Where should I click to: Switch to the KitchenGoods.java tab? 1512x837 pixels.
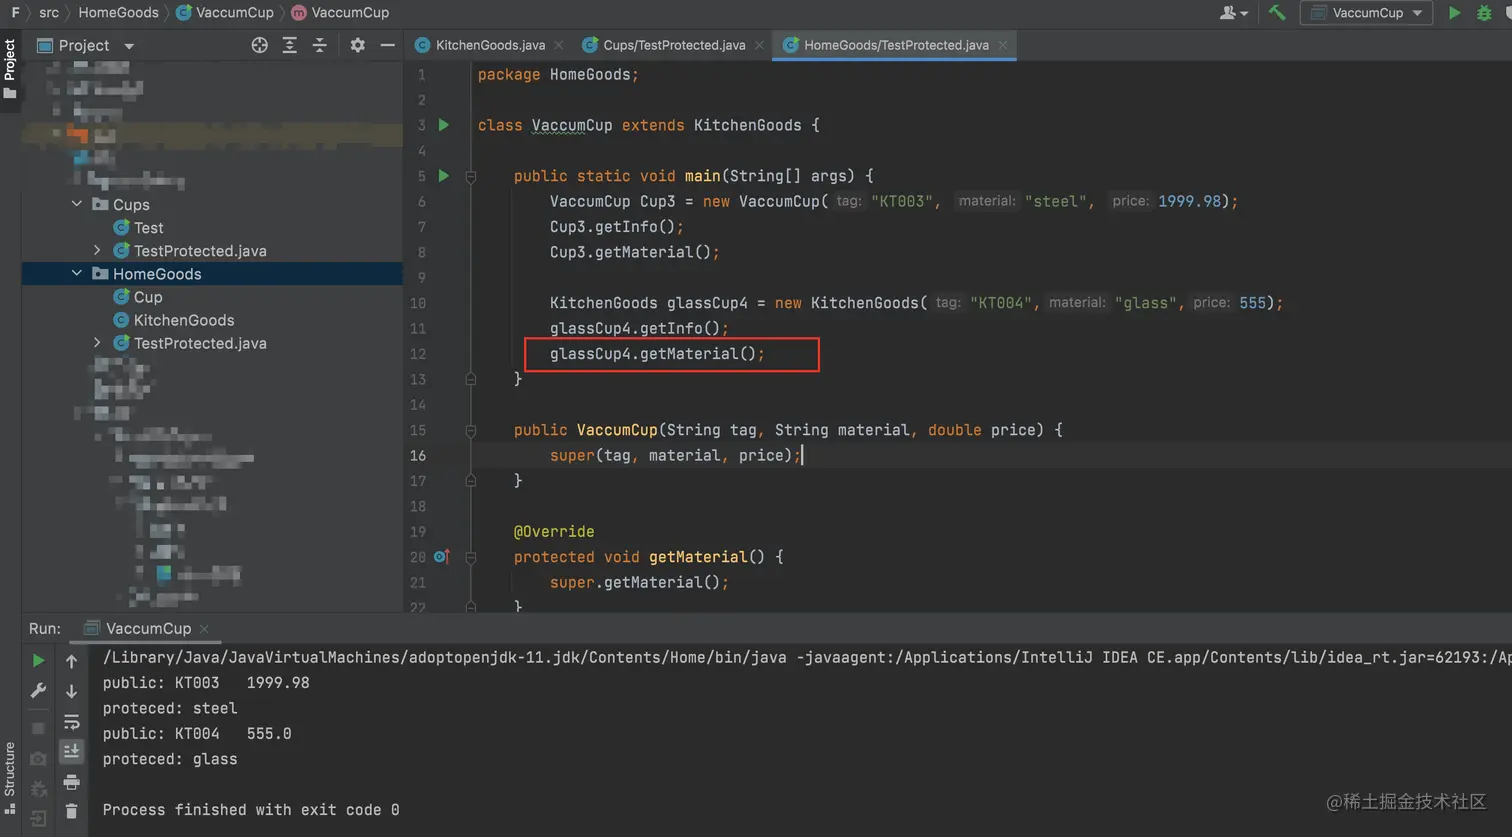pyautogui.click(x=489, y=45)
